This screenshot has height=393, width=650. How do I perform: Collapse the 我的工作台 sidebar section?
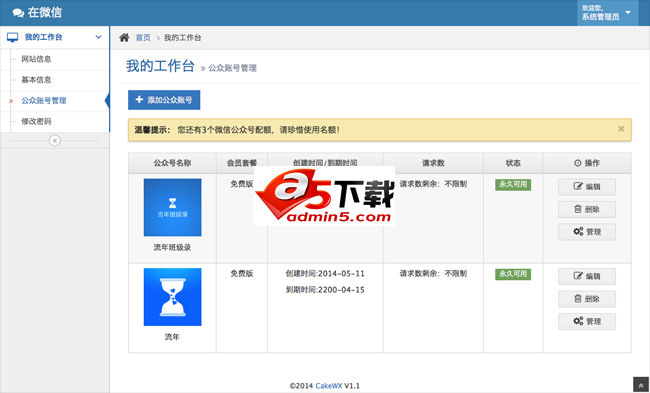(x=98, y=37)
